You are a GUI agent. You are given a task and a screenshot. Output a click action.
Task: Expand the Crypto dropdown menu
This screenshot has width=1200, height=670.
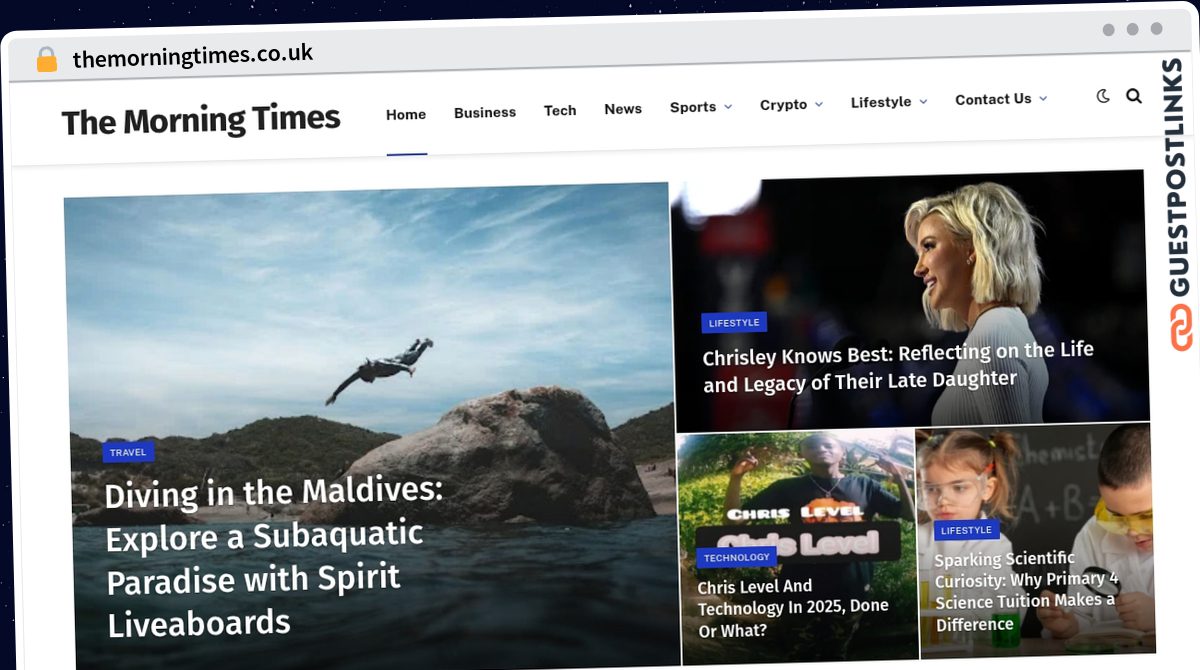click(790, 104)
